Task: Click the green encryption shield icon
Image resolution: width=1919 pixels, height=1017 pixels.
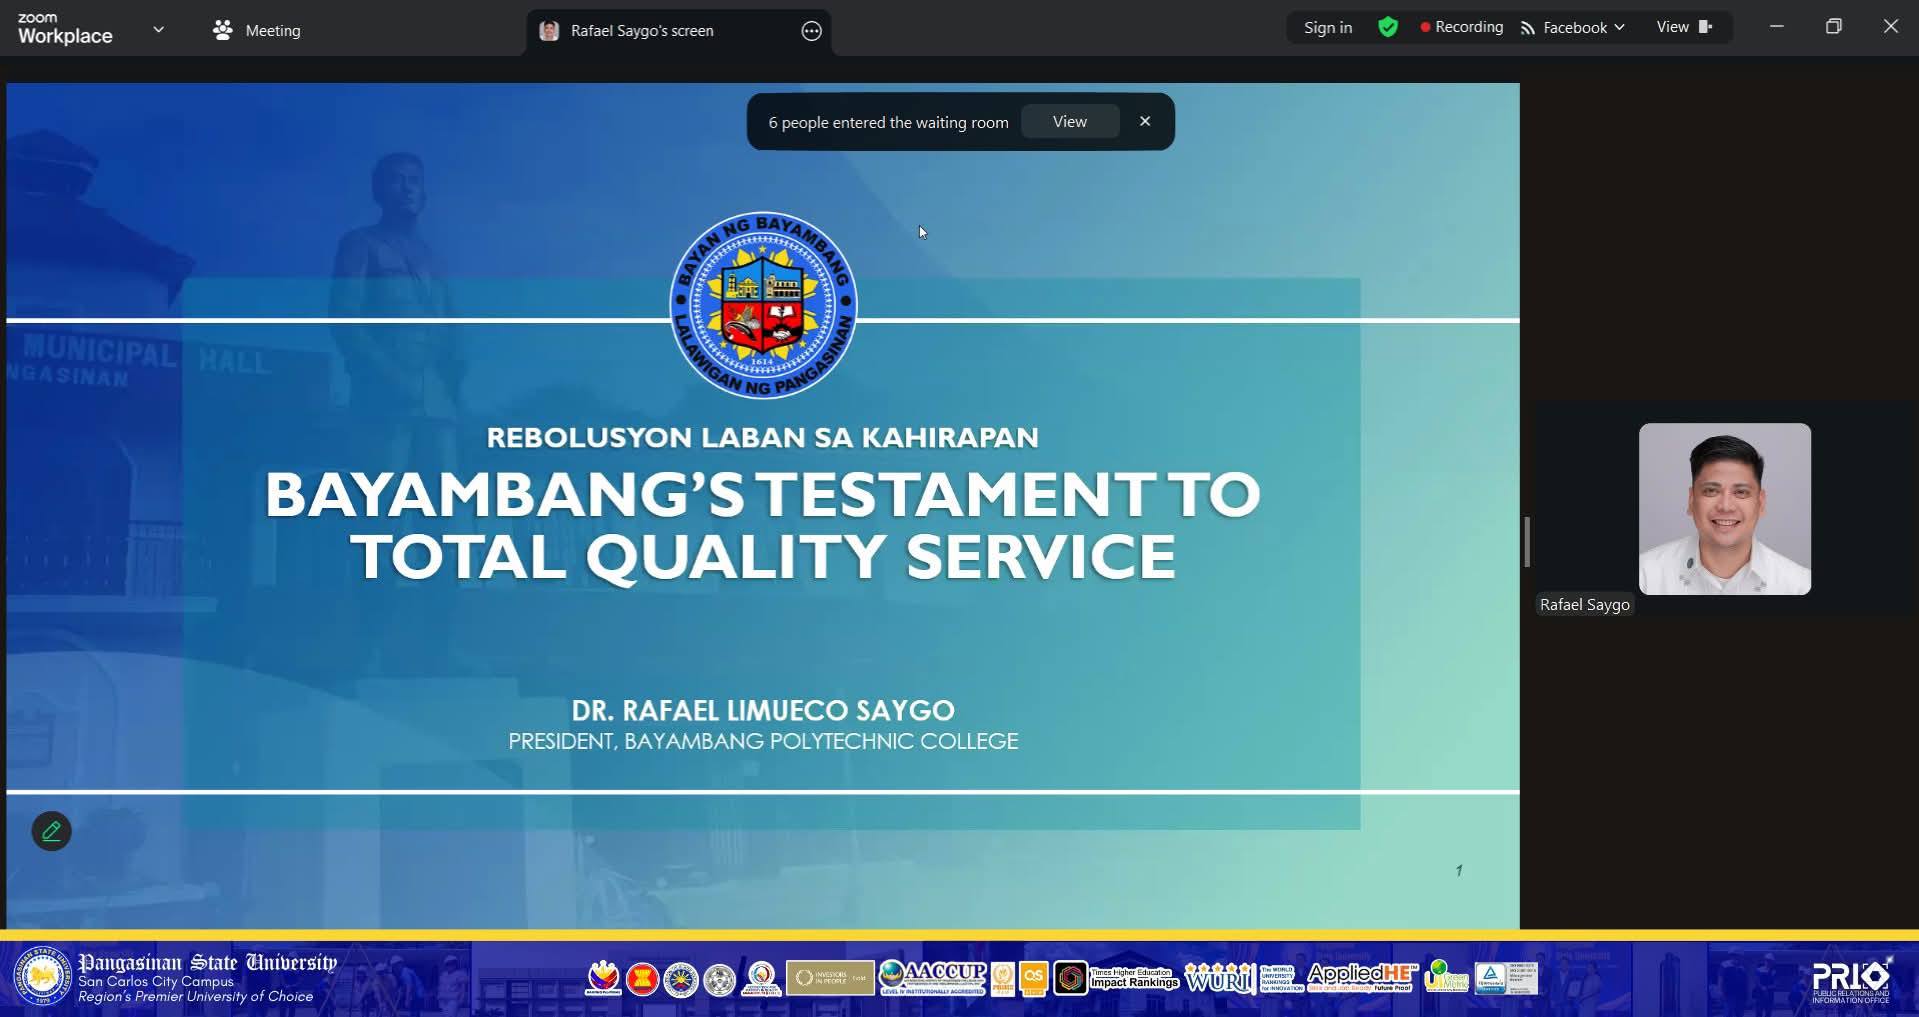Action: (1387, 27)
